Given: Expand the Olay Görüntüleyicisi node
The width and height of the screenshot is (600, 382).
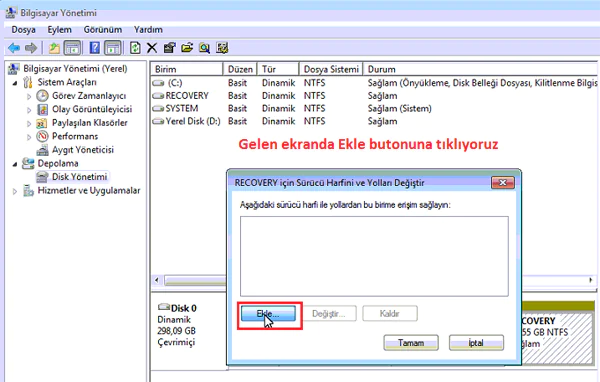Looking at the screenshot, I should 29,110.
